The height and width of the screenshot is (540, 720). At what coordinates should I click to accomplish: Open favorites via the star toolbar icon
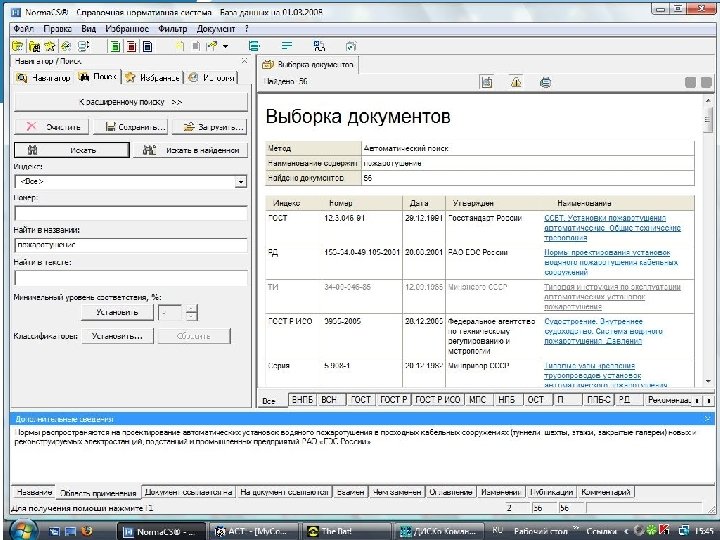[50, 46]
